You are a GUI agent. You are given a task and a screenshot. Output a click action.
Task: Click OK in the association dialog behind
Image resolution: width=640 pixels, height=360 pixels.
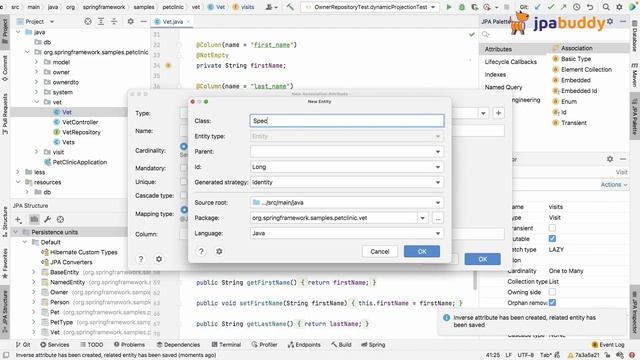482,259
